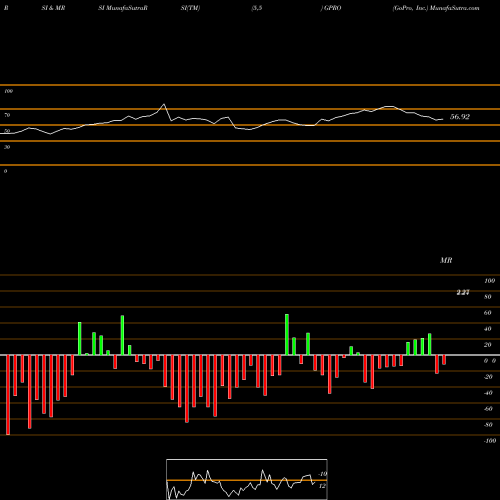The image size is (500, 500).
Task: Click the 'SI & MR' header text
Action: pyautogui.click(x=53, y=8)
